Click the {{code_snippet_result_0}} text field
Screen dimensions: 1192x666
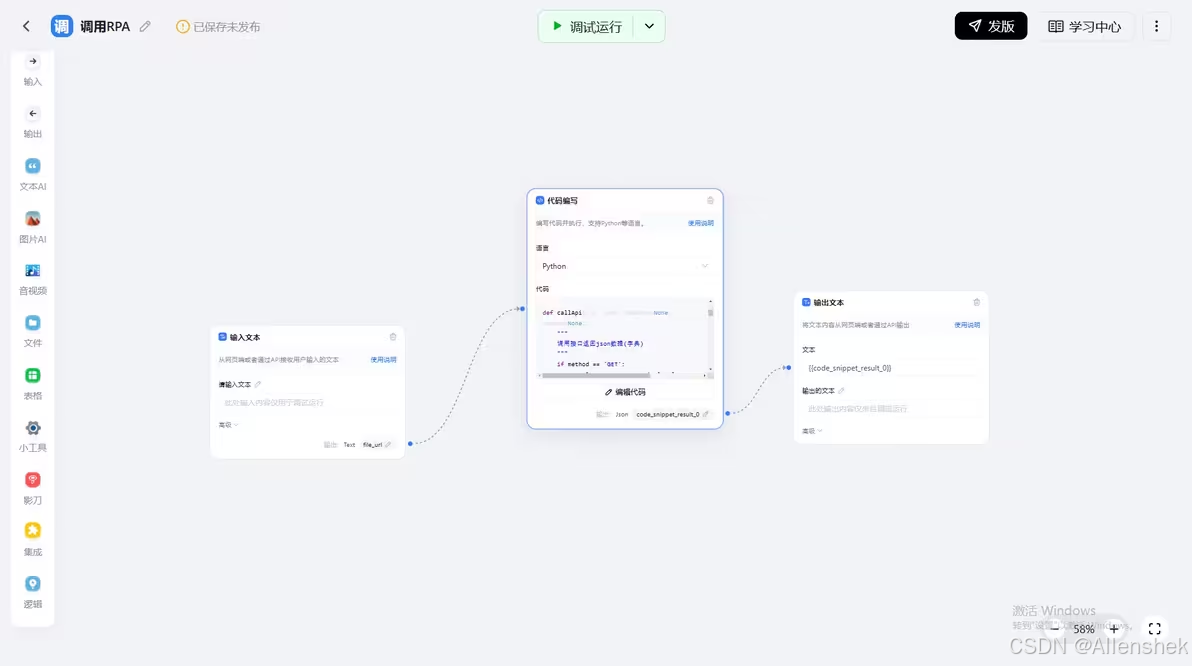pyautogui.click(x=890, y=368)
